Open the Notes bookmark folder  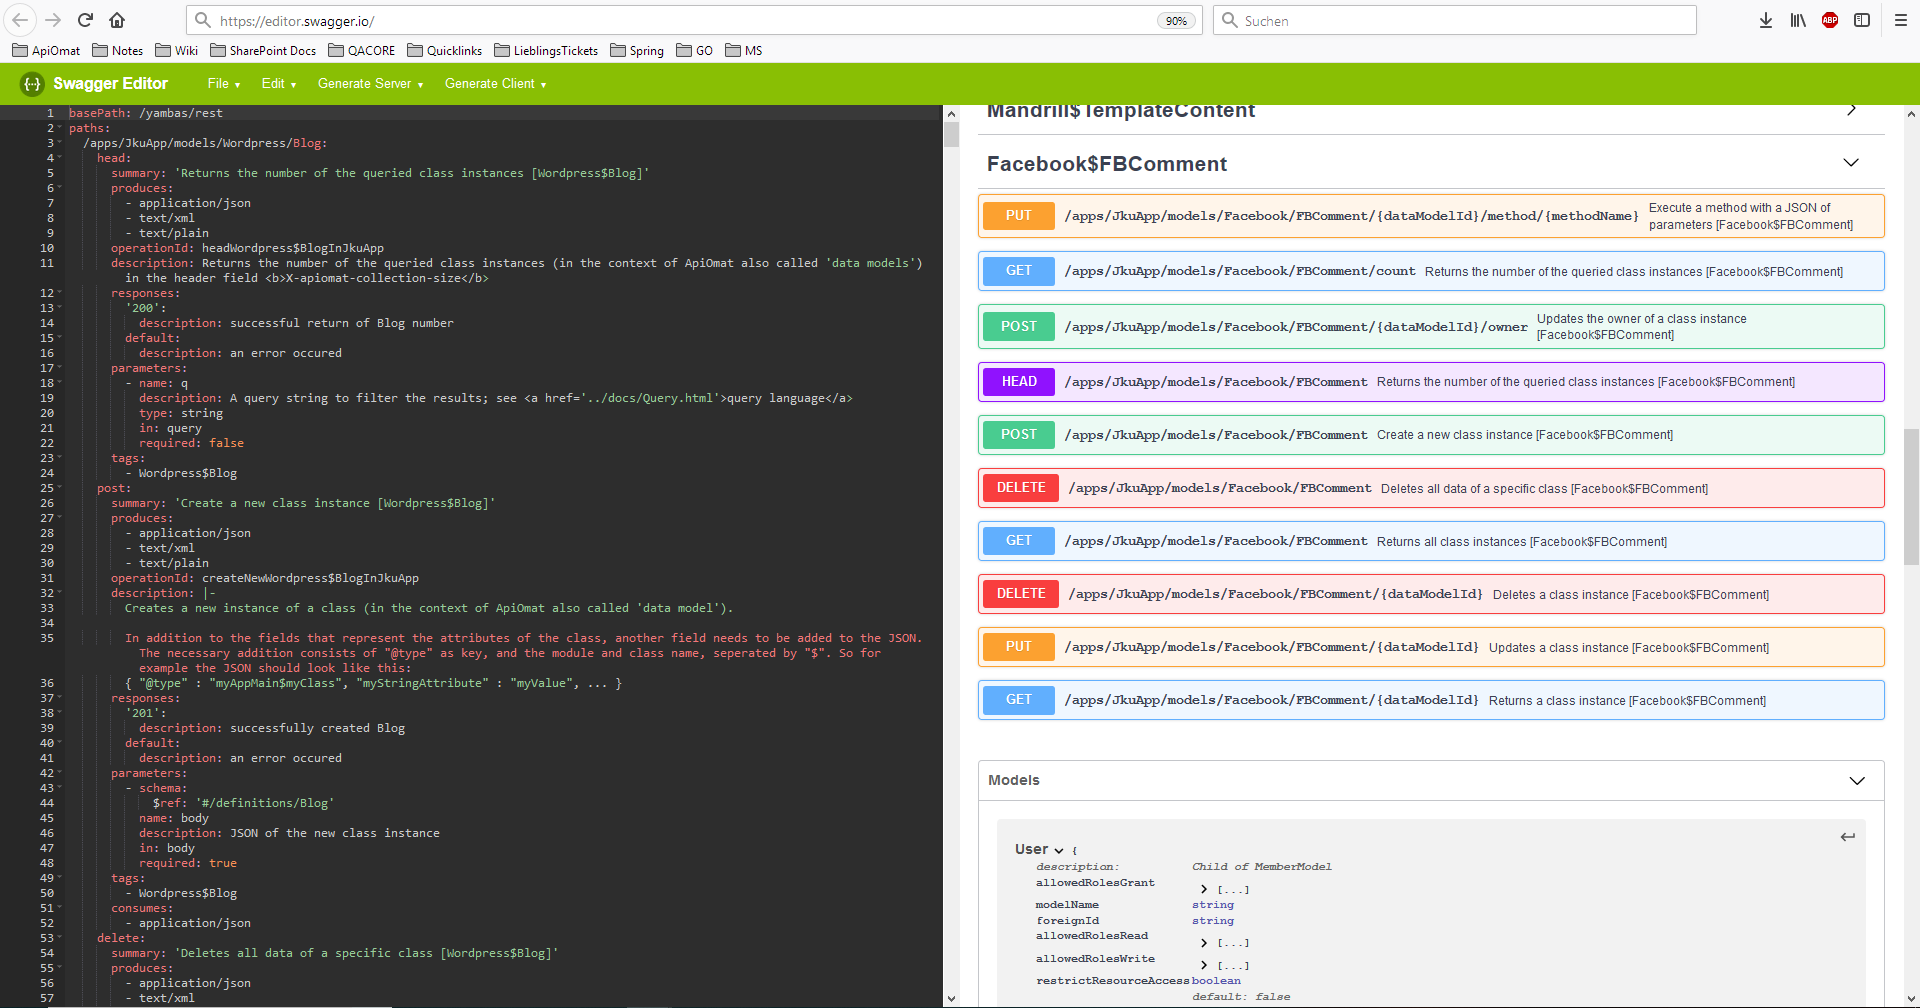pyautogui.click(x=118, y=51)
